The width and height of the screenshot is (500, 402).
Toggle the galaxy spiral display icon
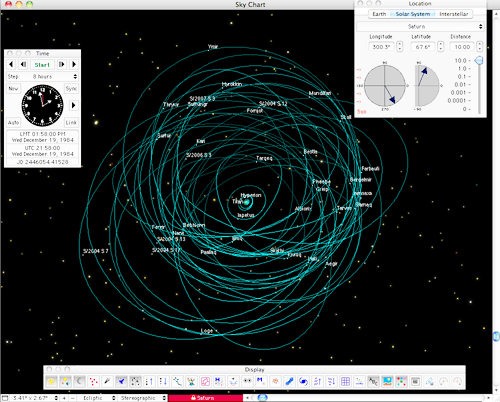[303, 381]
